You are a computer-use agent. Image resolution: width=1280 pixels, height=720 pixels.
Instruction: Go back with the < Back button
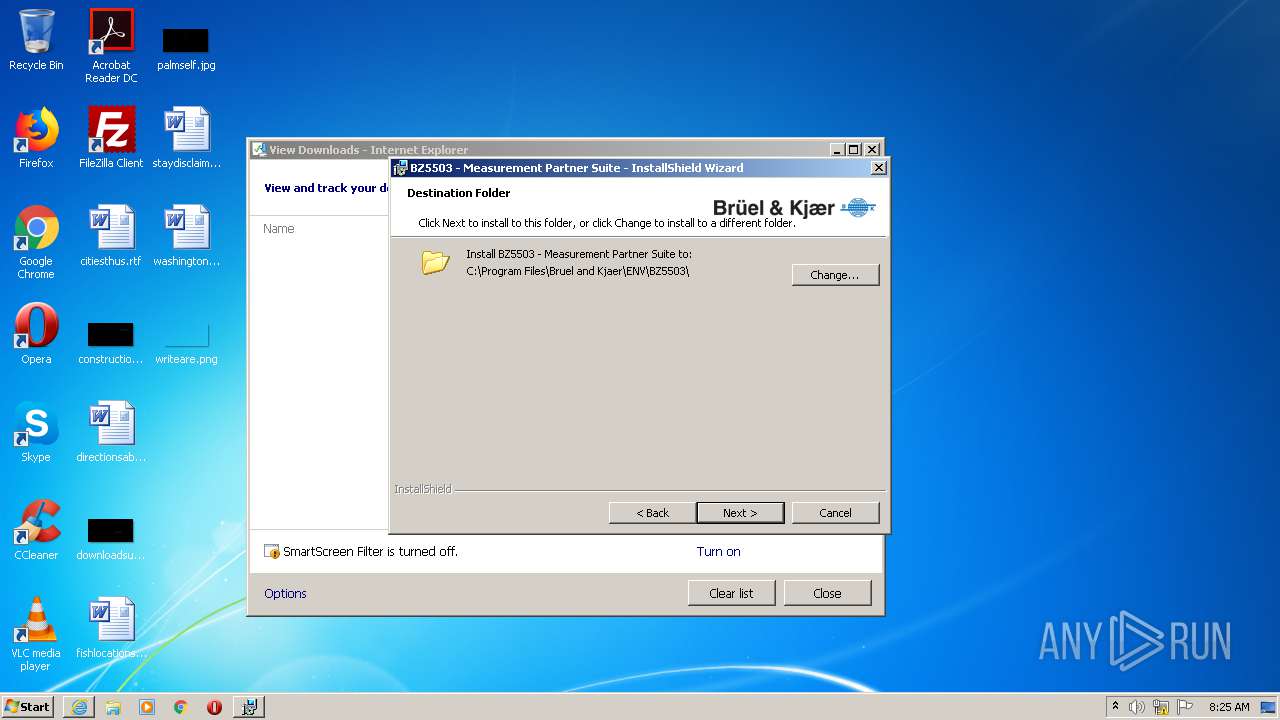click(652, 513)
